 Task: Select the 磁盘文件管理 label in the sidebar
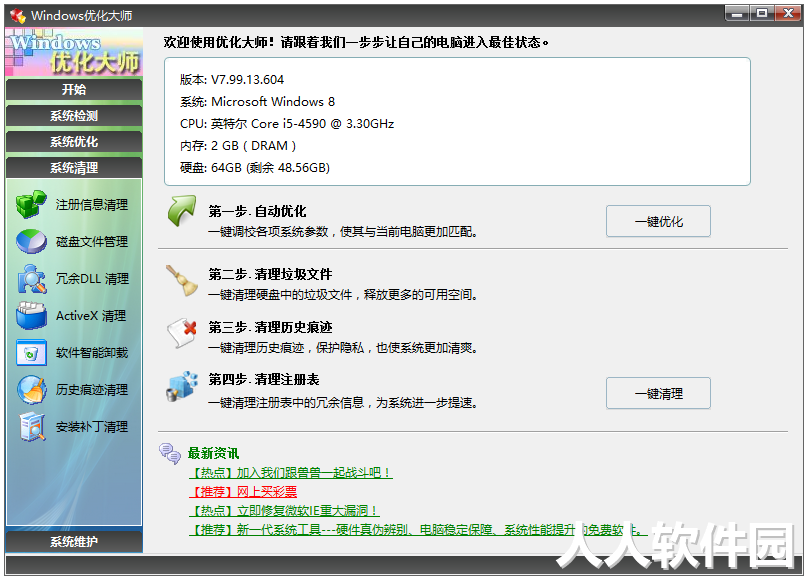(92, 242)
